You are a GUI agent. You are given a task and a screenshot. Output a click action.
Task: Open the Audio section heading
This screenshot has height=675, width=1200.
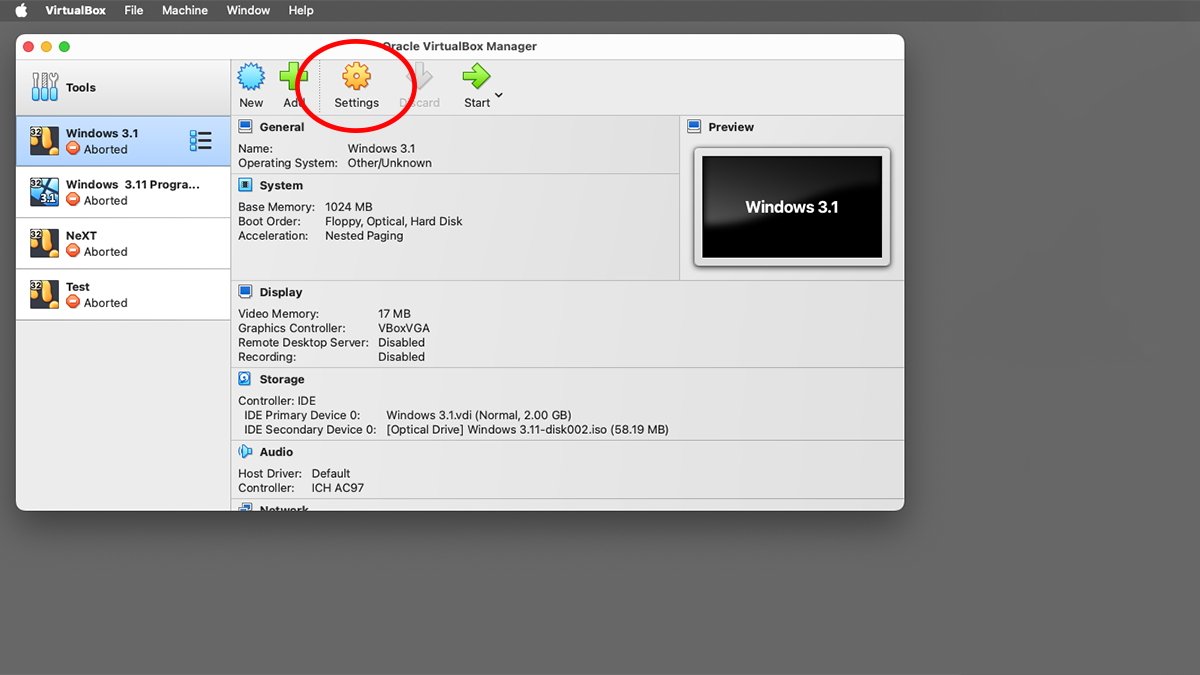click(276, 452)
